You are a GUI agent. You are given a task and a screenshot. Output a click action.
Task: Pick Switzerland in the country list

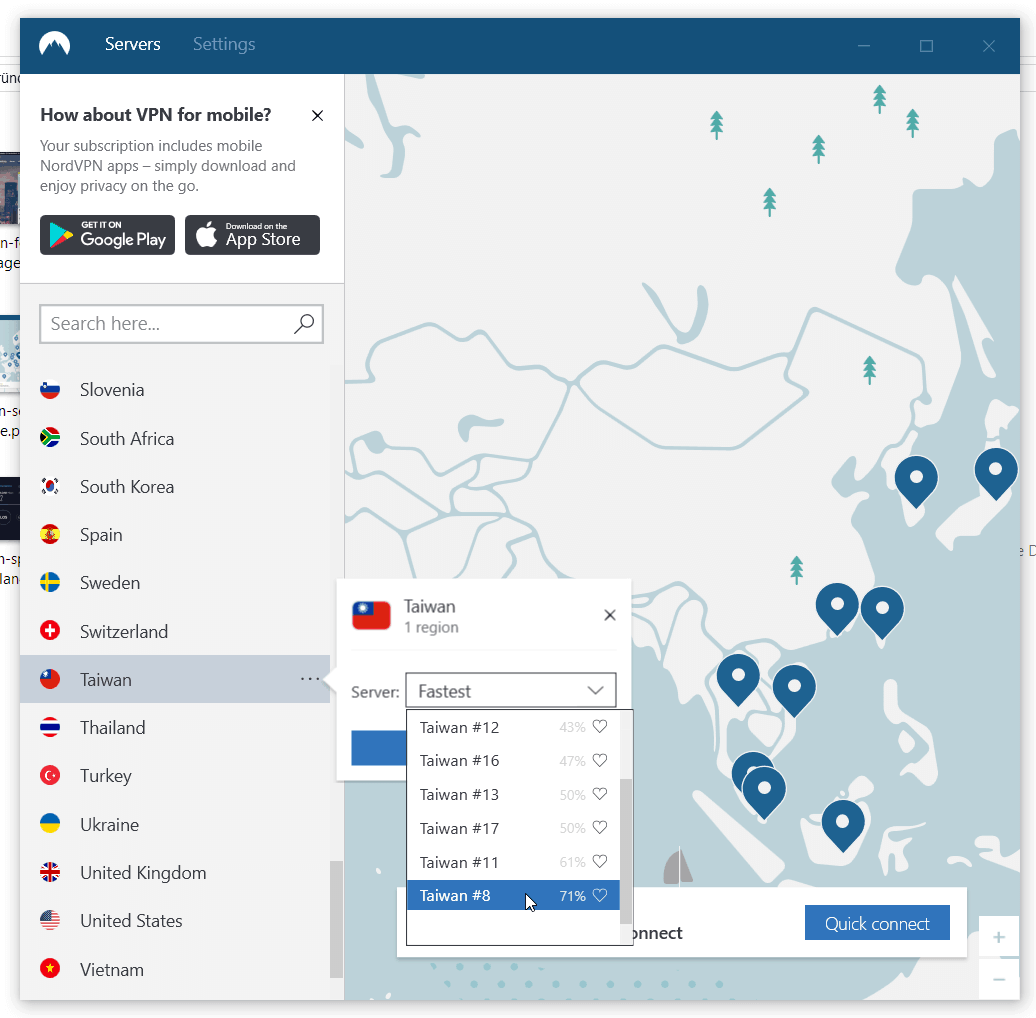click(x=175, y=631)
